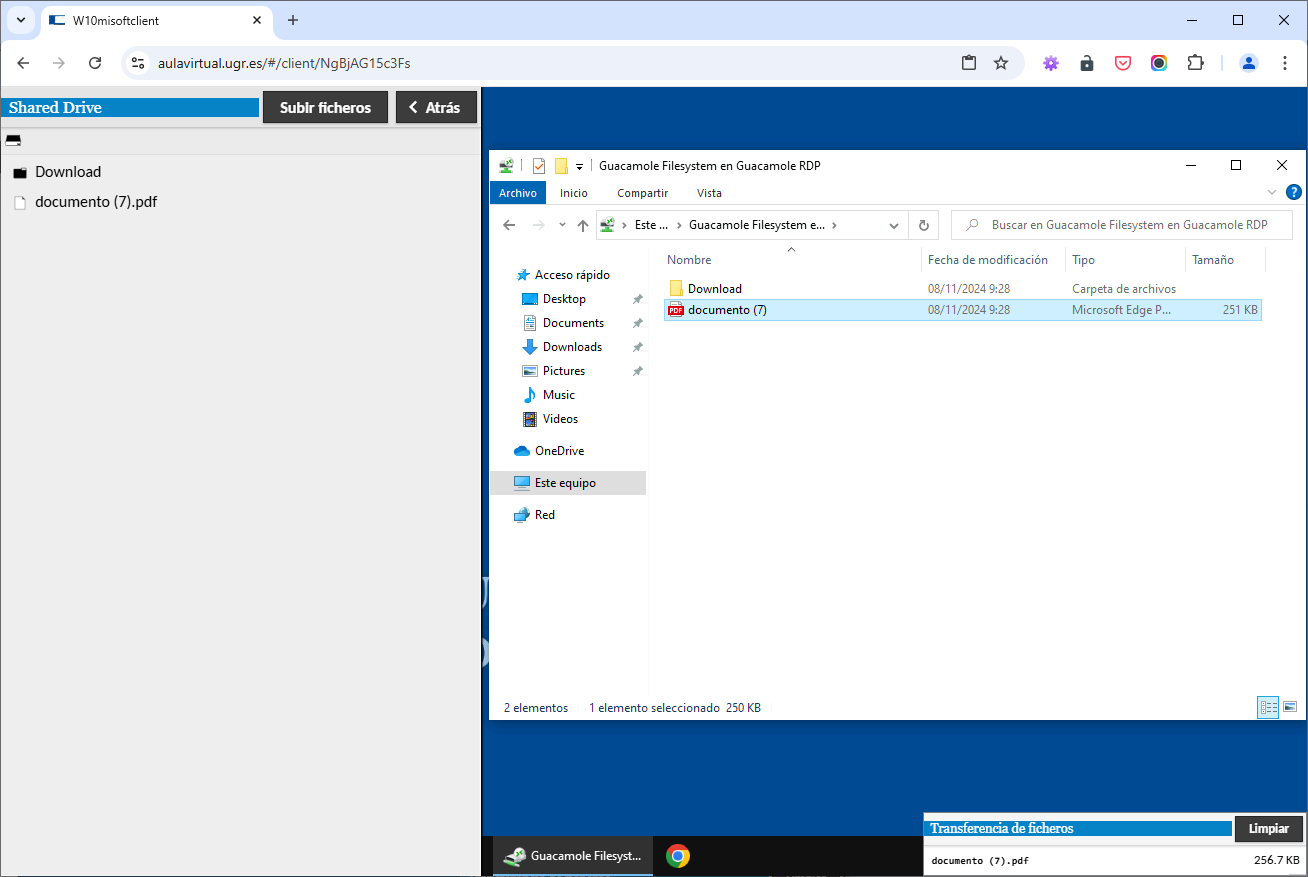Select documento (7) PDF file row
This screenshot has width=1308, height=877.
click(963, 310)
